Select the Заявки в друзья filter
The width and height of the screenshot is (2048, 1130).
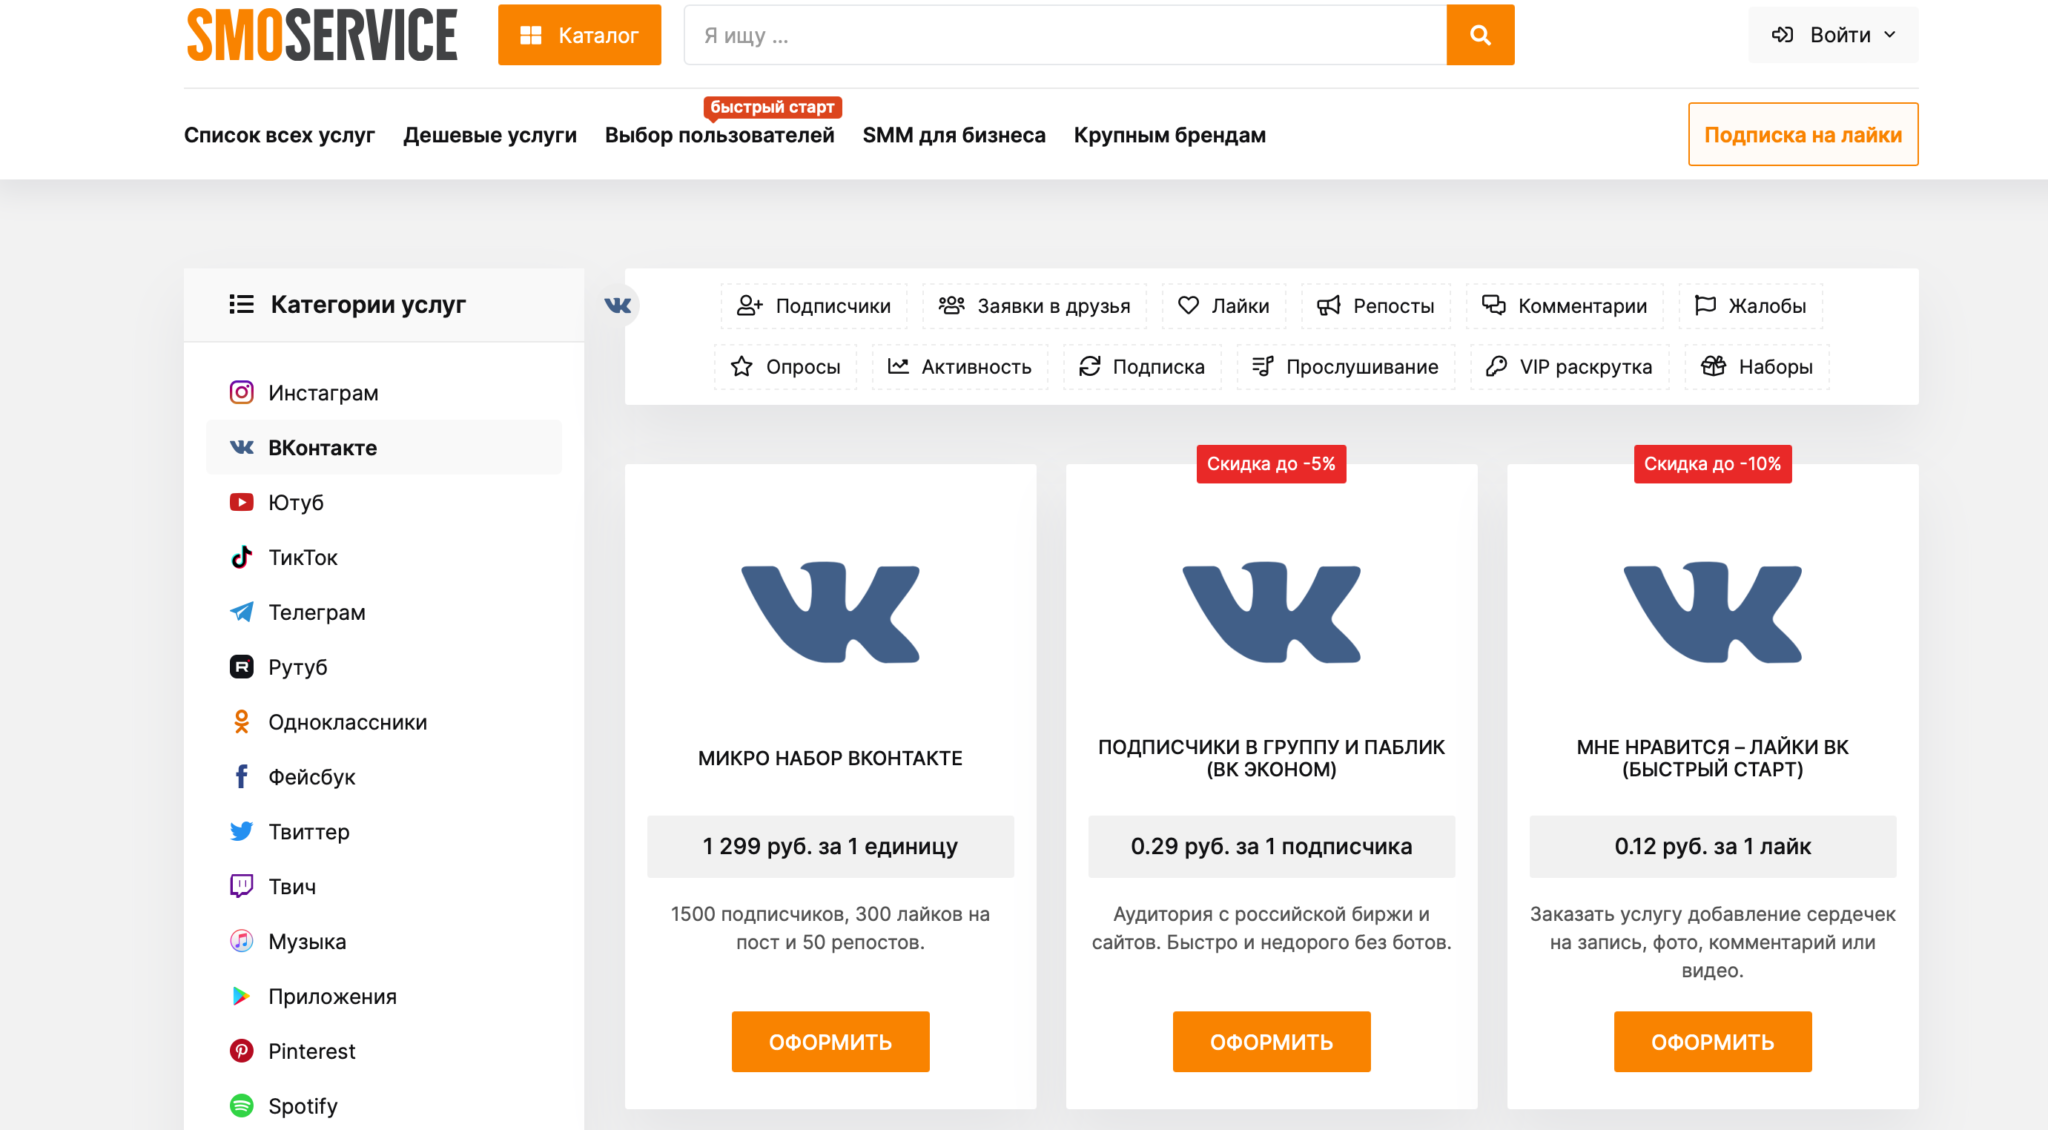click(1034, 306)
